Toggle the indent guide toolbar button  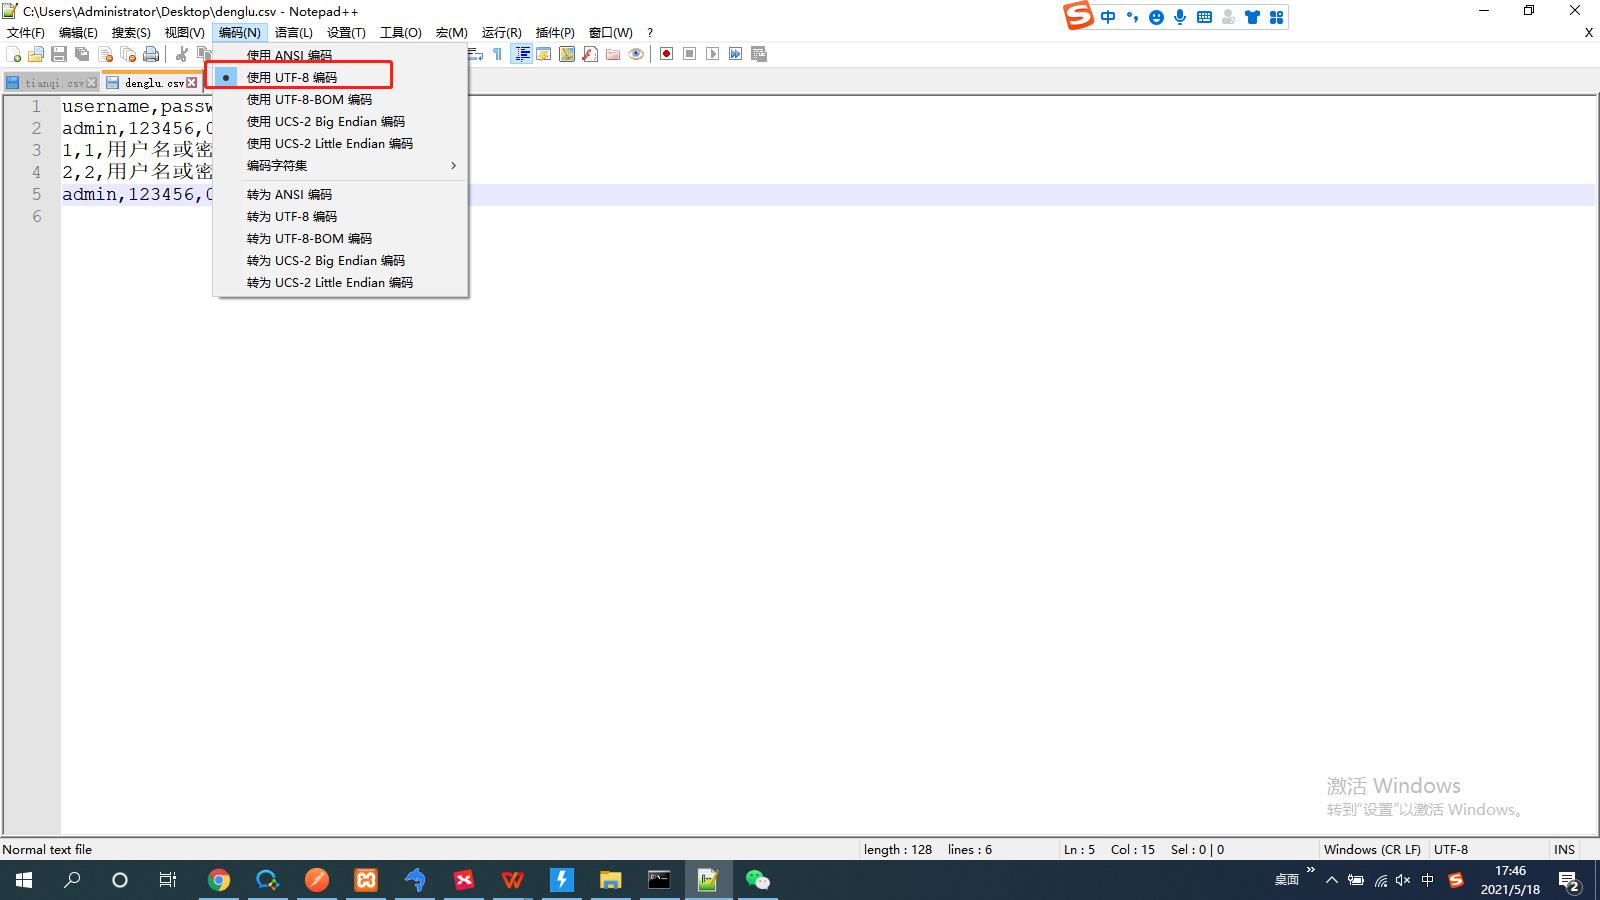click(x=521, y=54)
